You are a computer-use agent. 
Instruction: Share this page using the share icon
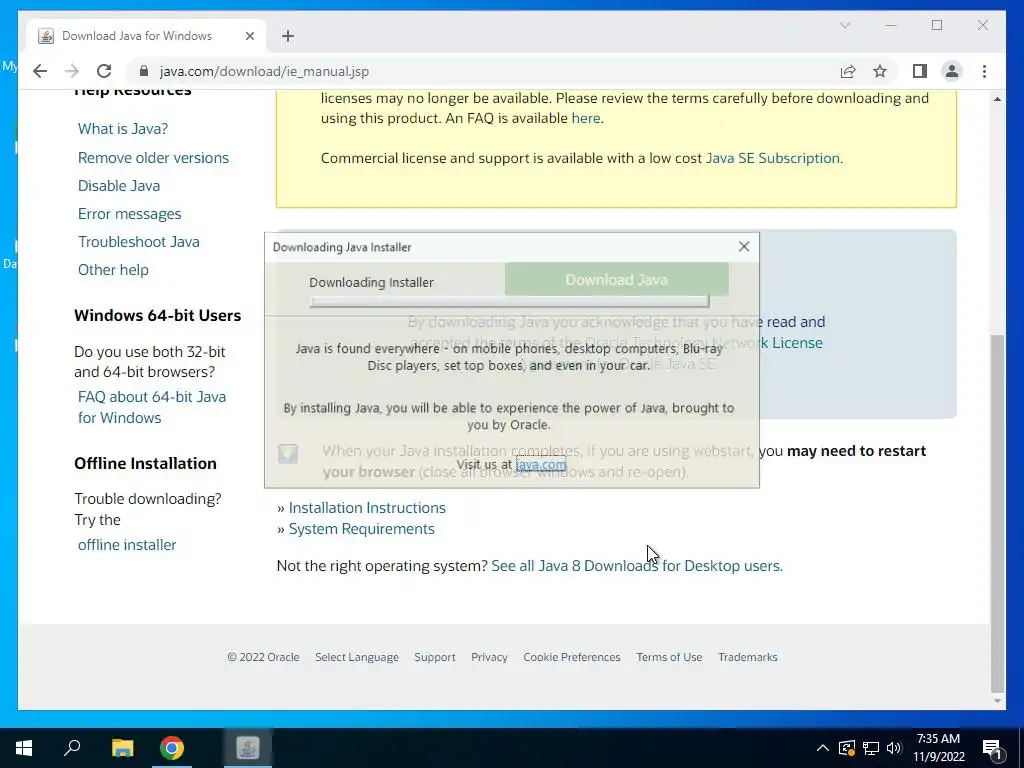(848, 71)
